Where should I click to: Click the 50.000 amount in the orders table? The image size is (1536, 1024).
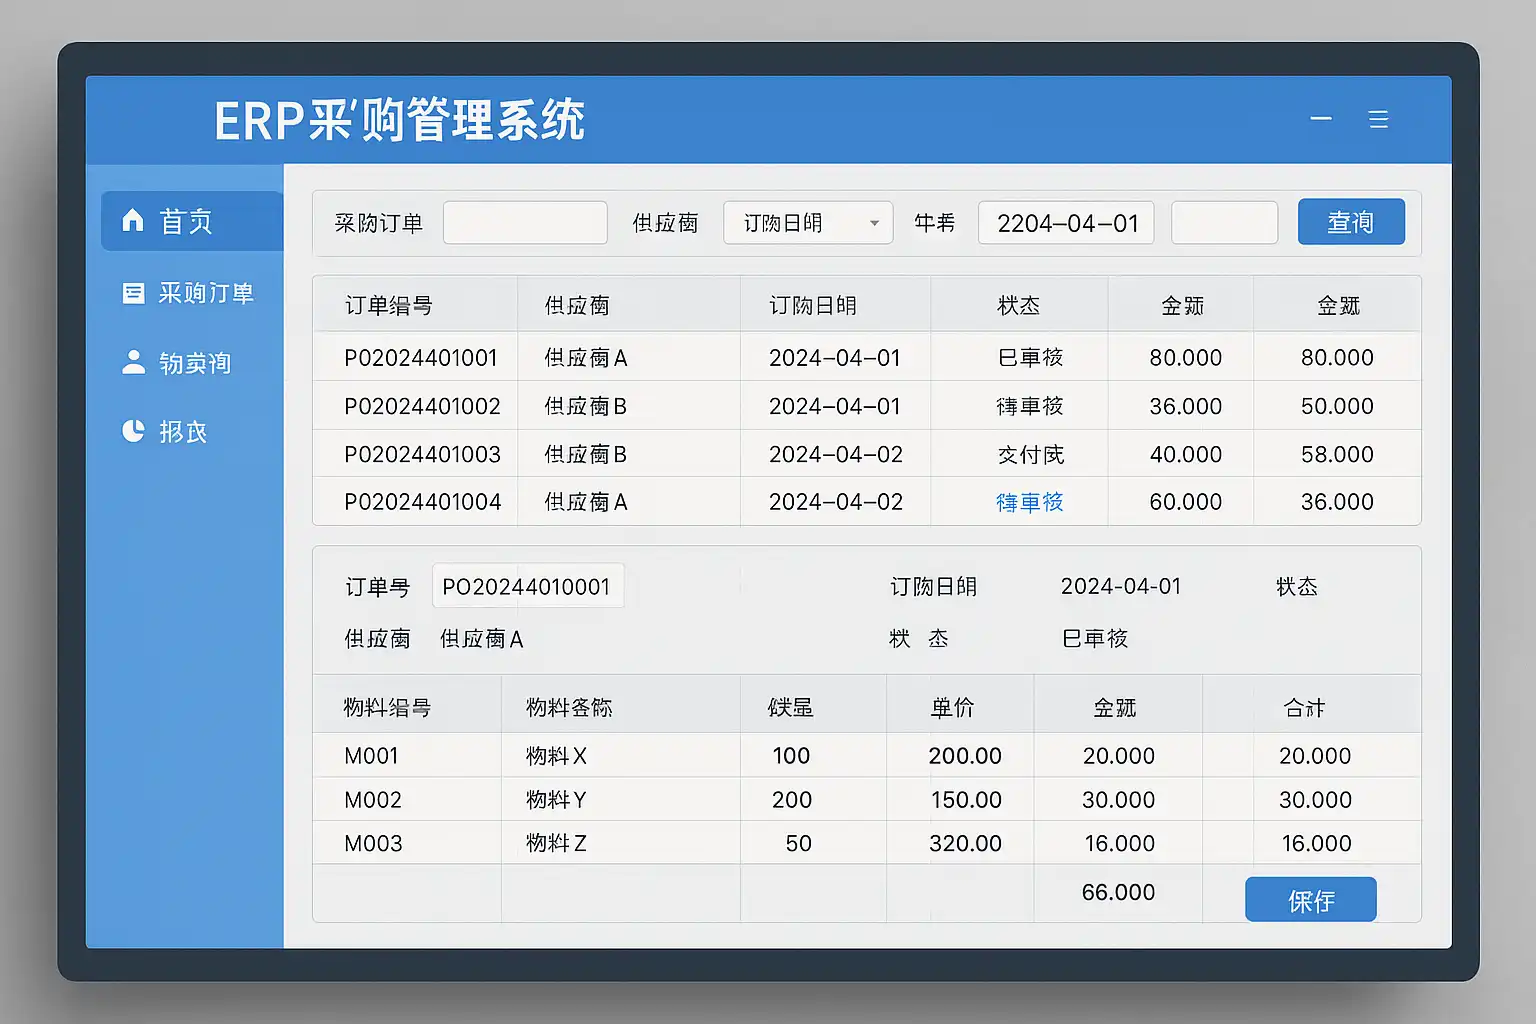point(1337,406)
